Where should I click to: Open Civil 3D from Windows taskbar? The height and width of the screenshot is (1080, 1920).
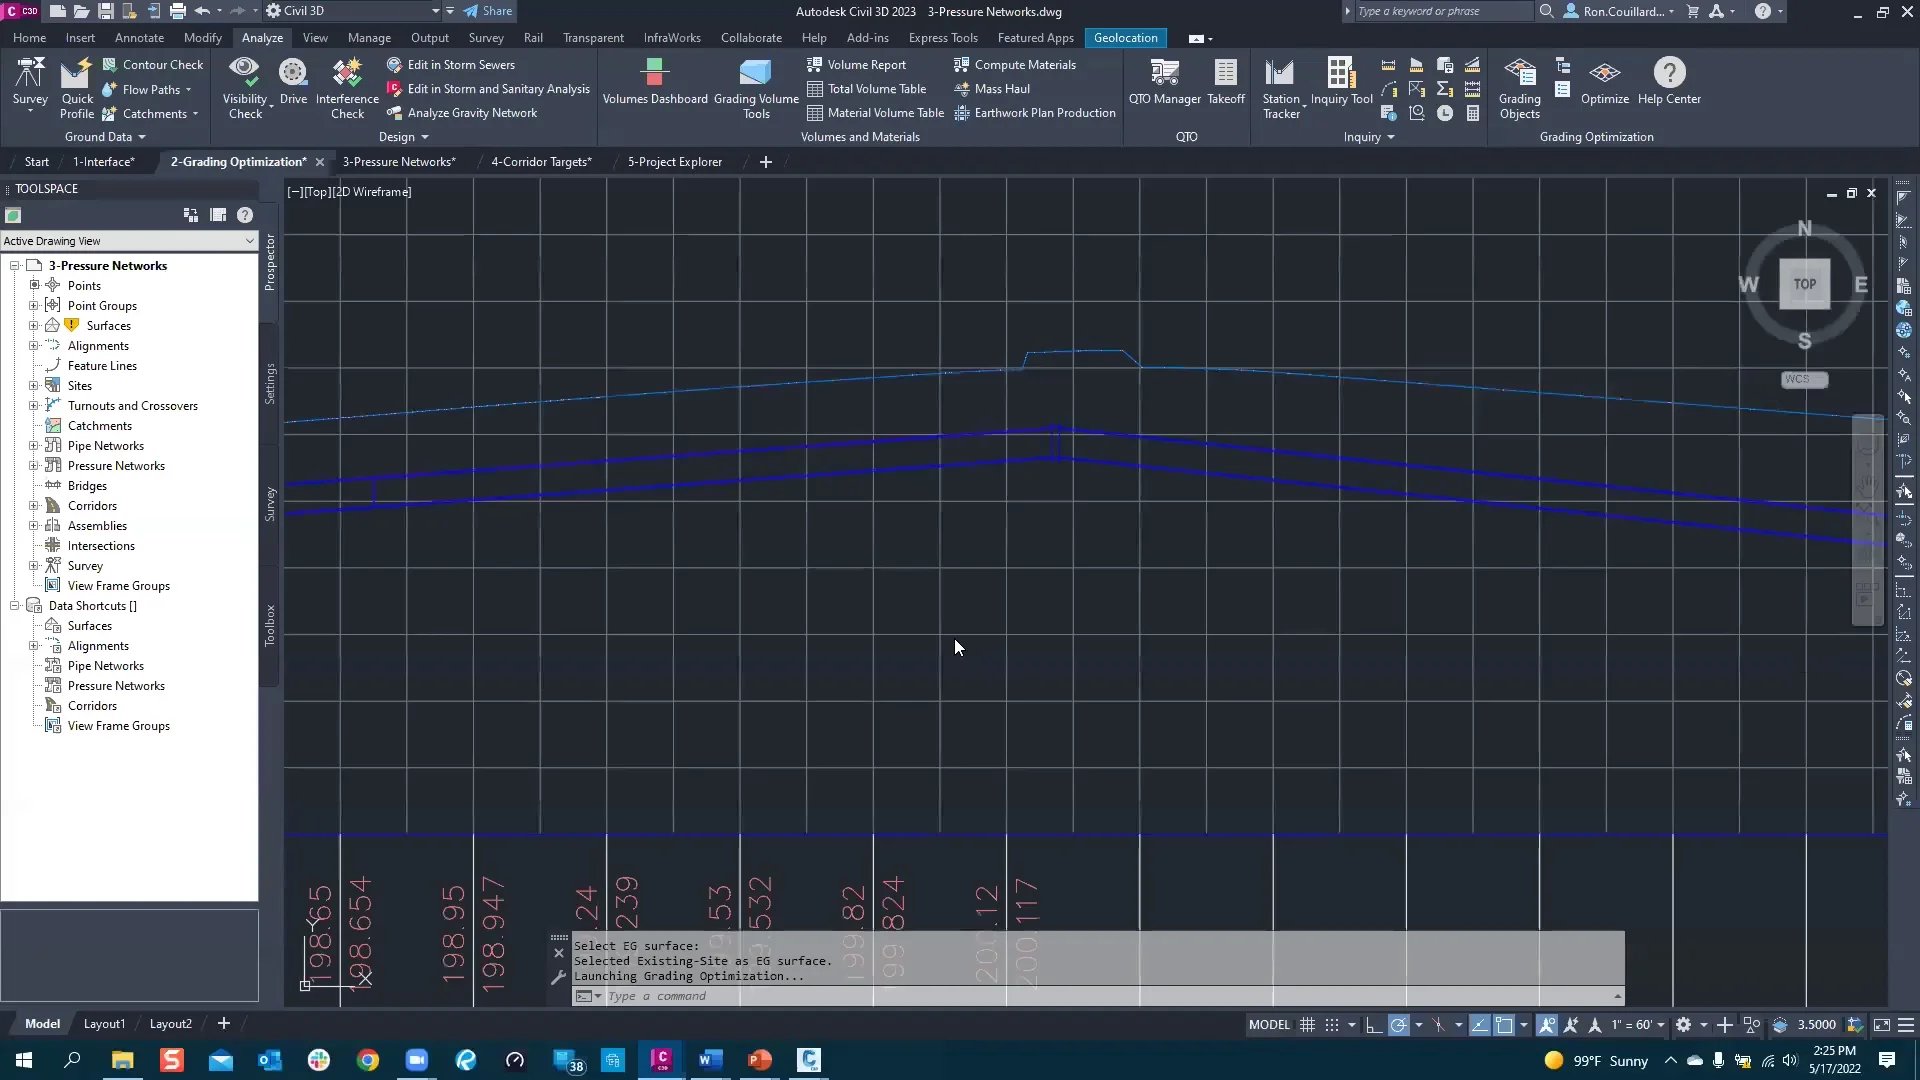click(661, 1060)
